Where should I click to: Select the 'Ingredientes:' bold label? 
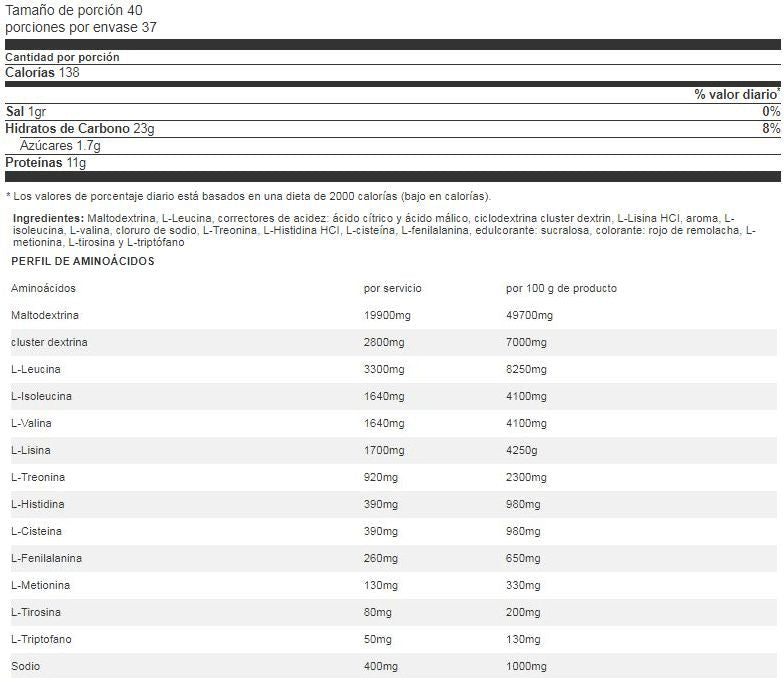coord(48,218)
